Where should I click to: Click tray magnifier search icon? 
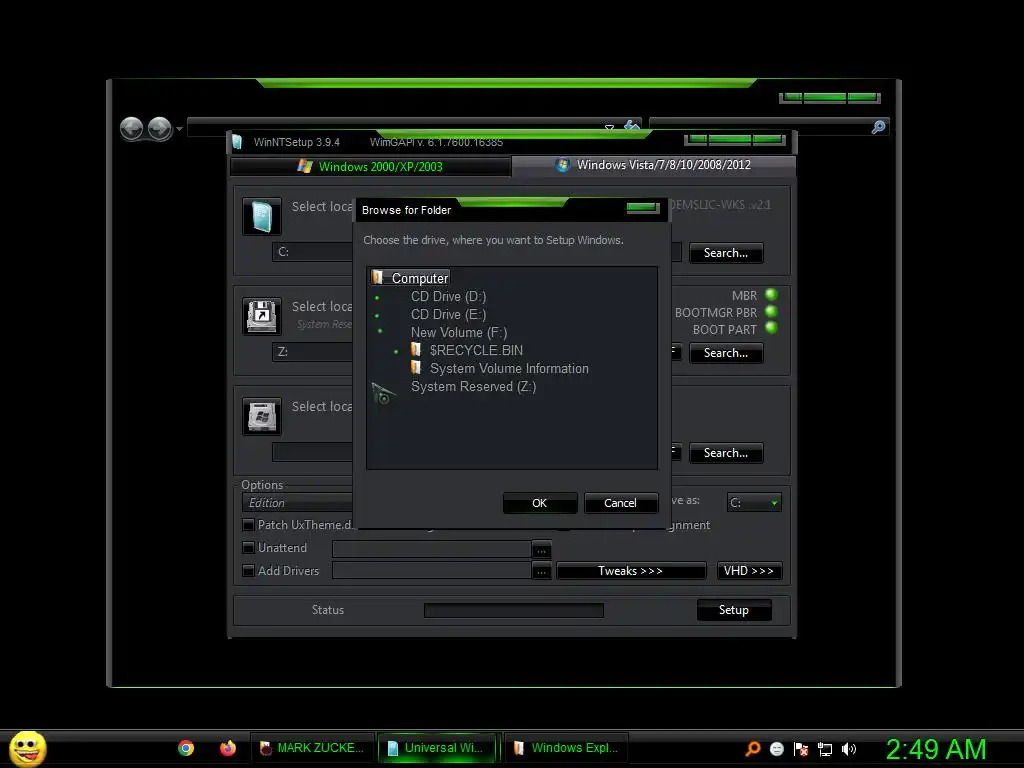pos(753,749)
